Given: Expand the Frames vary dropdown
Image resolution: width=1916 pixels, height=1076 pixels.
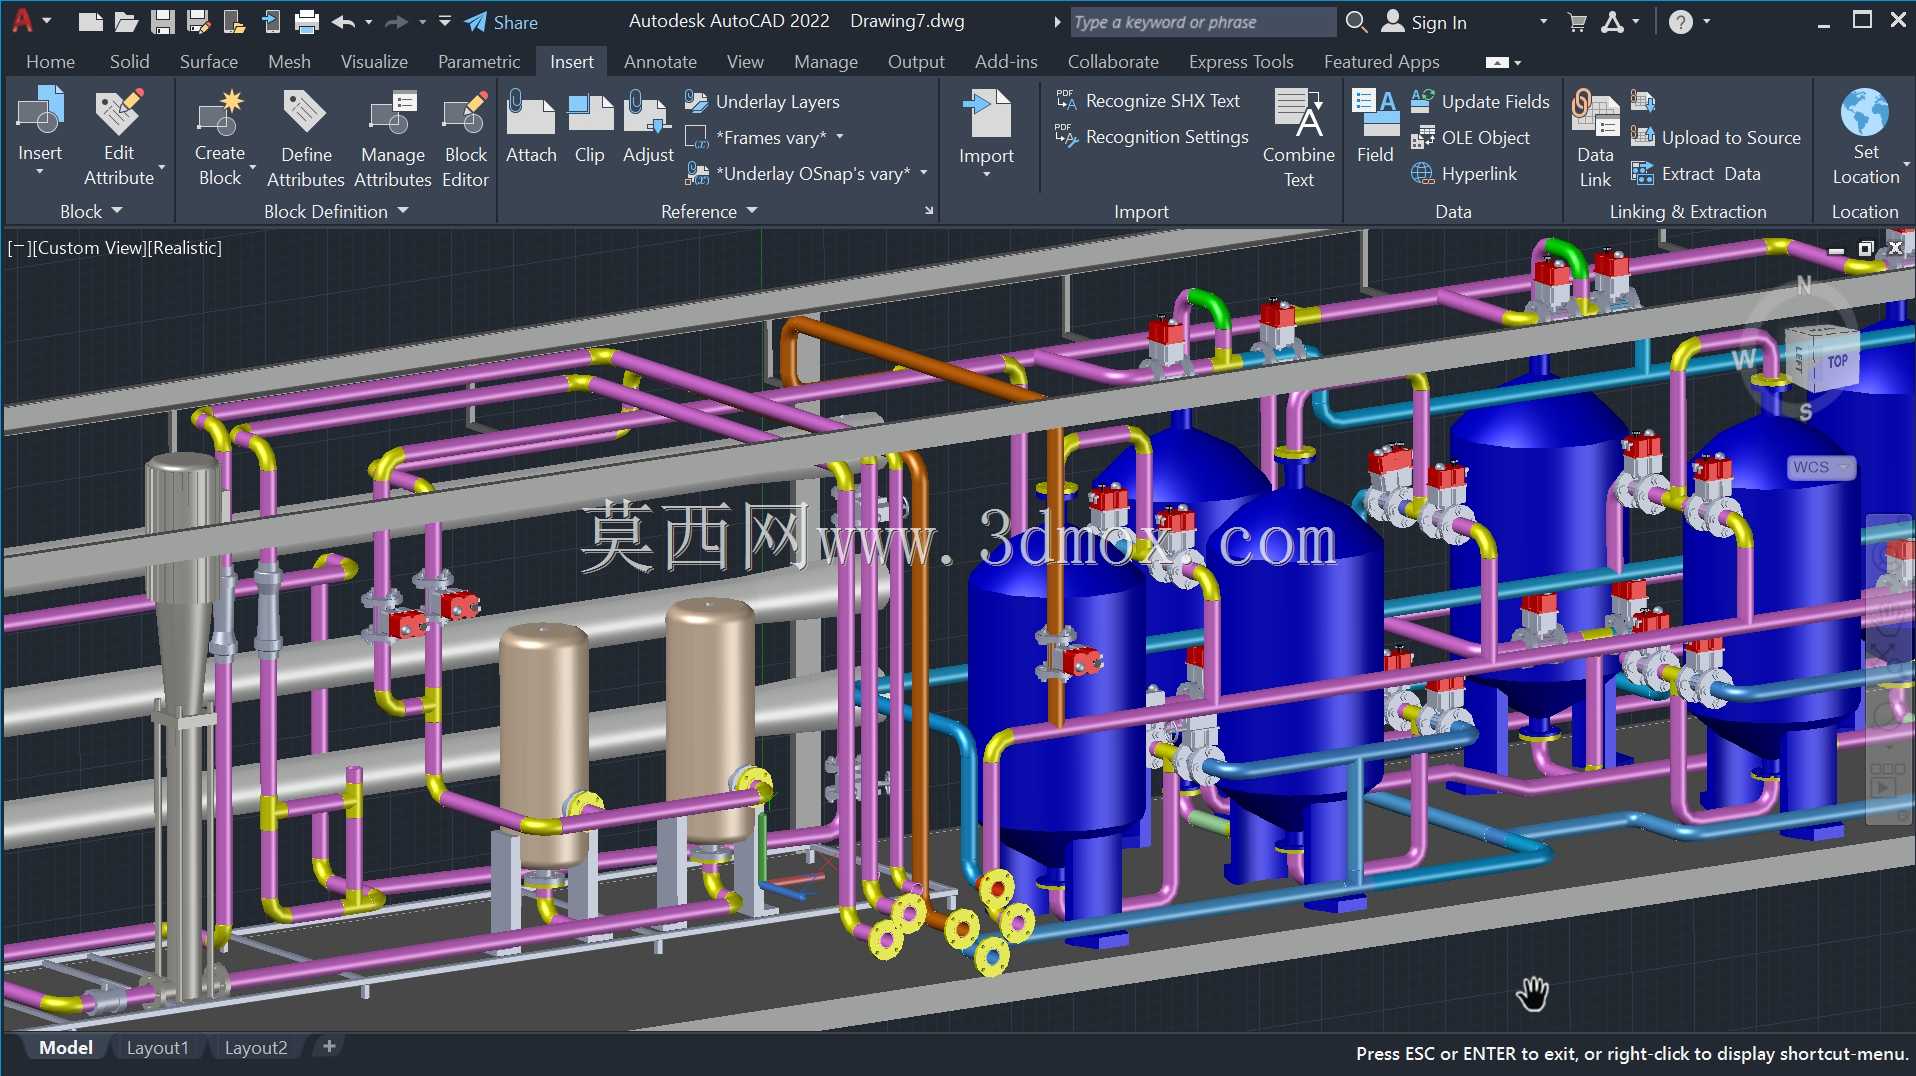Looking at the screenshot, I should click(840, 137).
